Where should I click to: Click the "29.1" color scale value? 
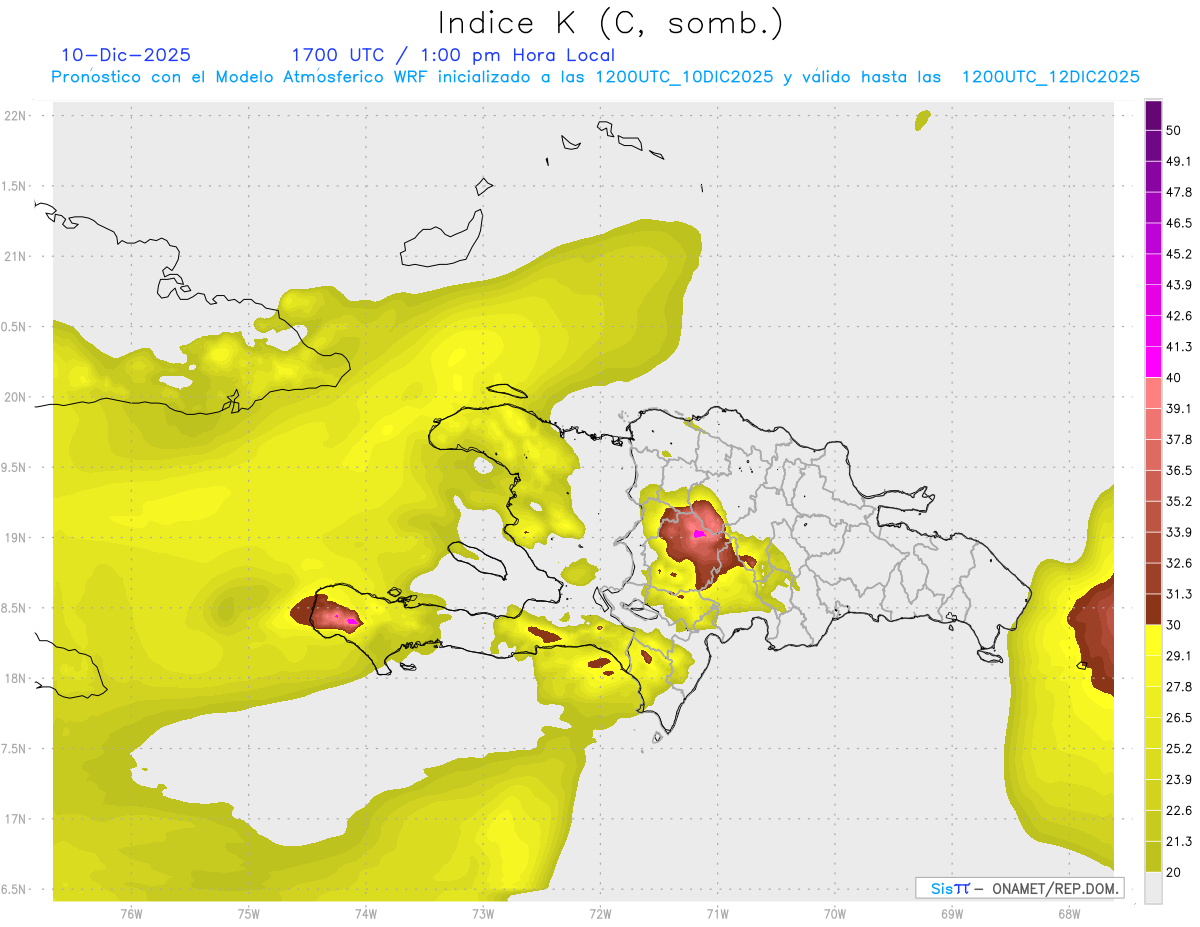click(1180, 656)
